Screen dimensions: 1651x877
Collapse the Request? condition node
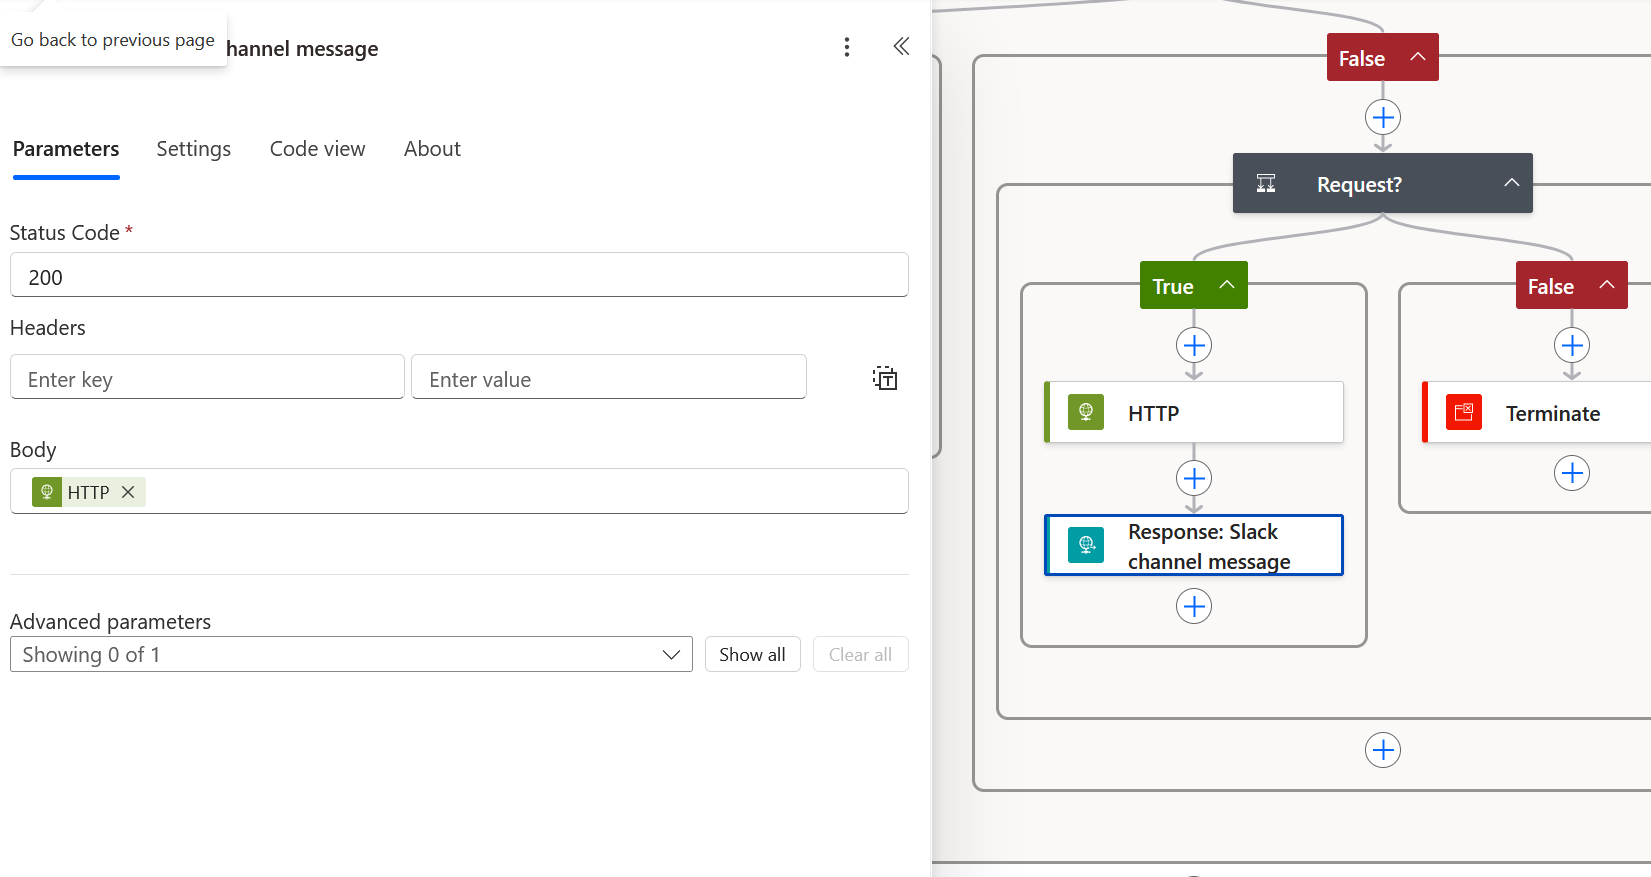point(1511,183)
